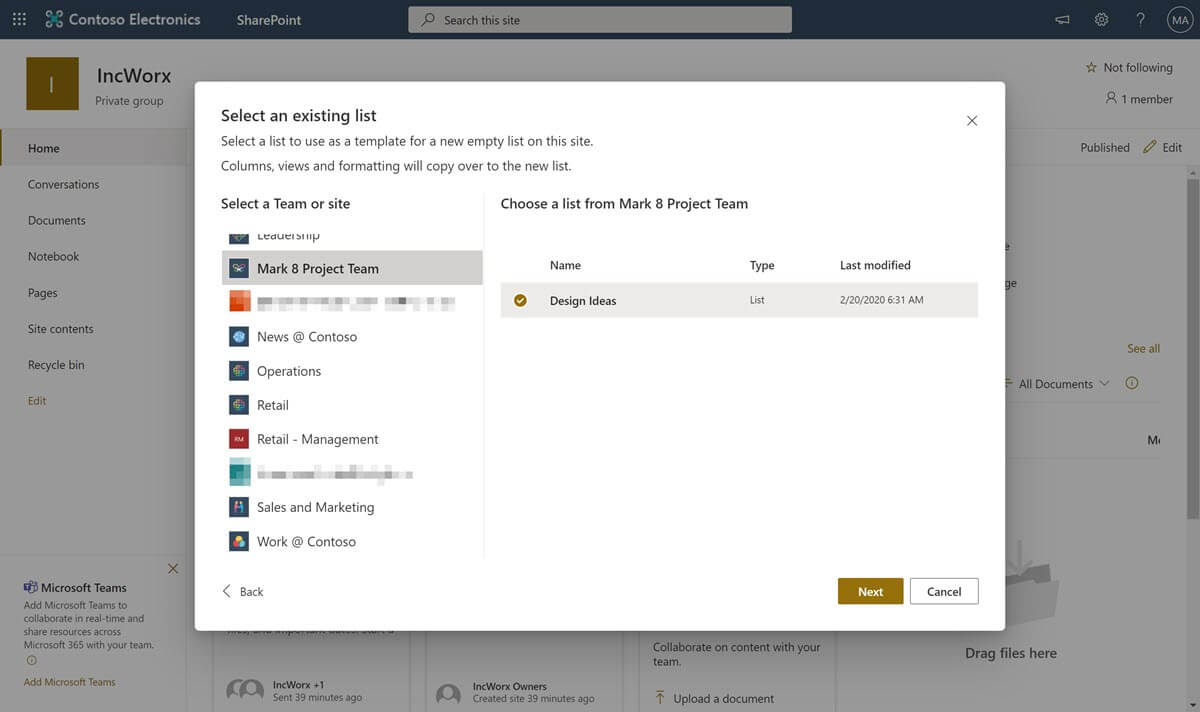Click the Operations site icon
This screenshot has width=1200, height=712.
(238, 370)
